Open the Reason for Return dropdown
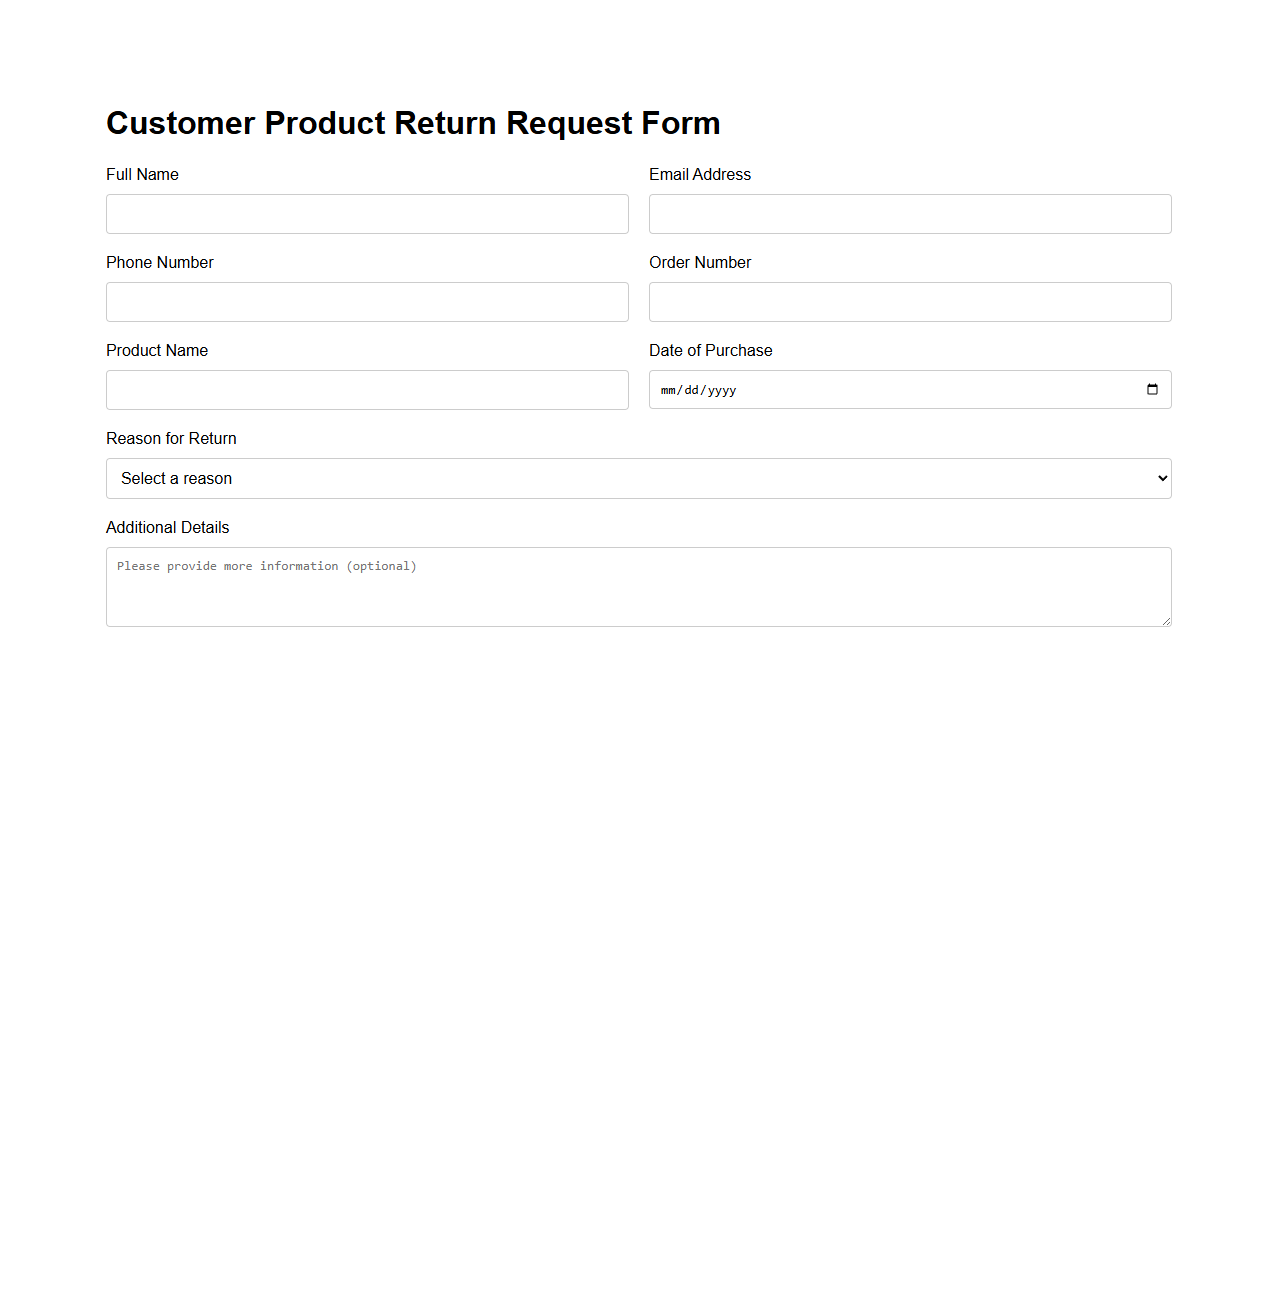Screen dimensions: 1278x1300 pyautogui.click(x=638, y=478)
